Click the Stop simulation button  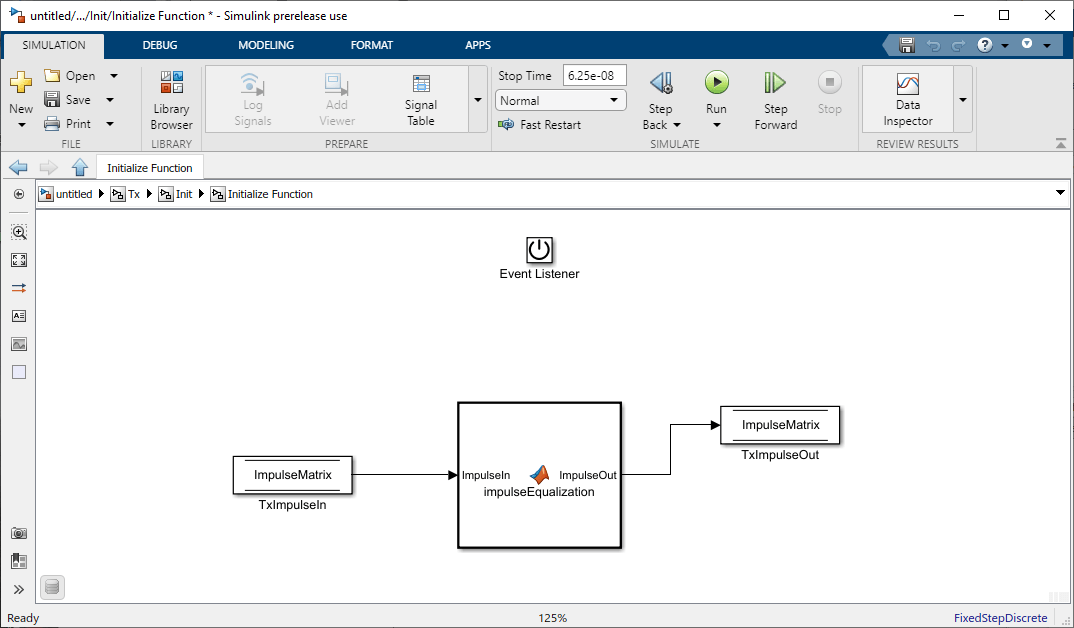[x=829, y=92]
